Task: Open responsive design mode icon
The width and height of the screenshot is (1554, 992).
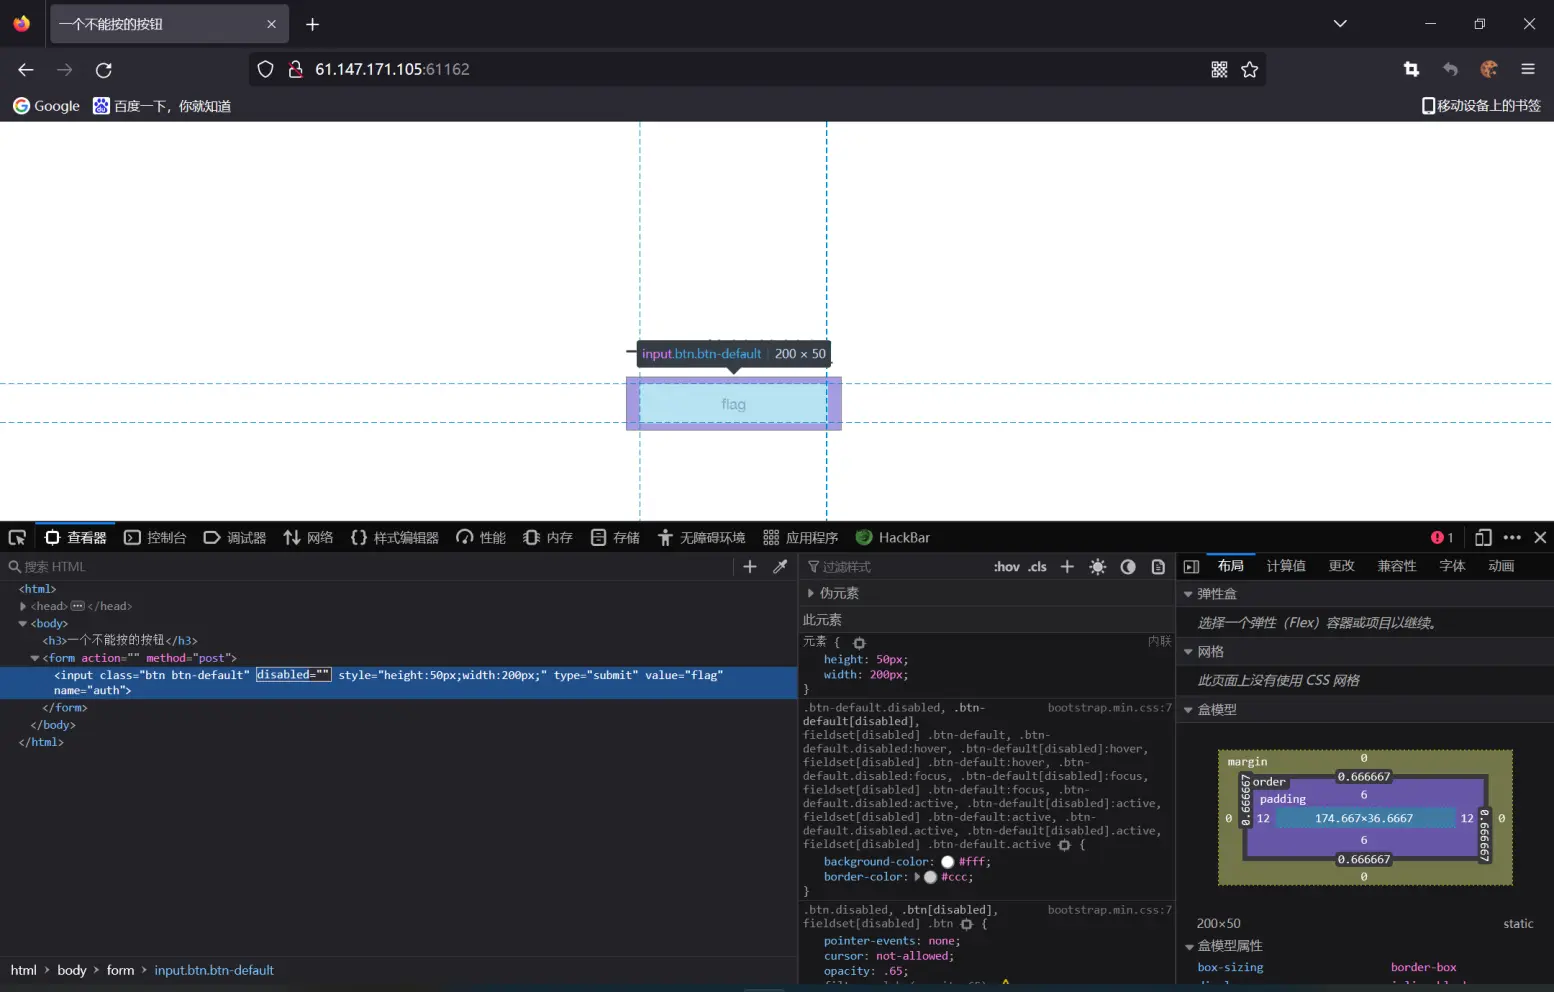Action: pyautogui.click(x=1483, y=538)
